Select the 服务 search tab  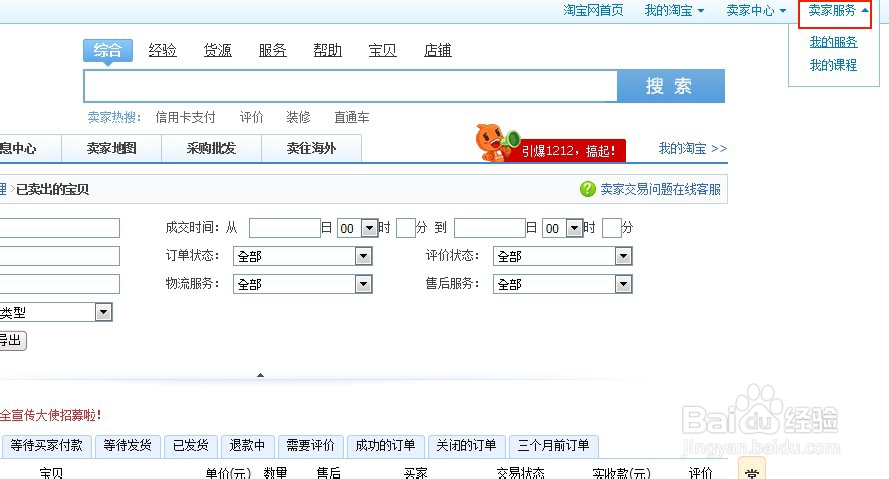click(x=273, y=50)
